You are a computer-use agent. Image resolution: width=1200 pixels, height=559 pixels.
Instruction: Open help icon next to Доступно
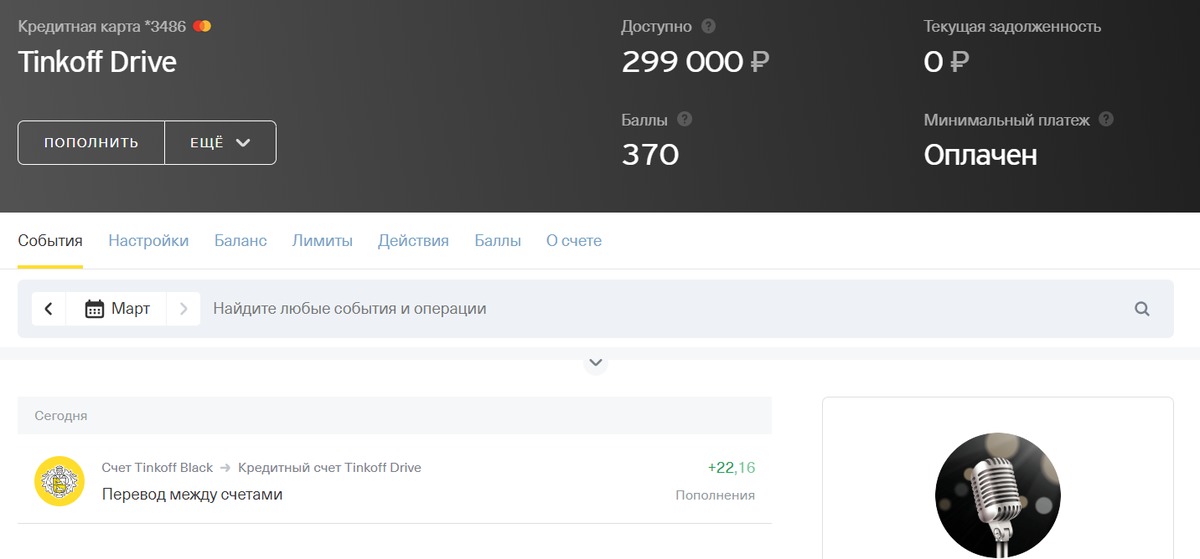[709, 26]
